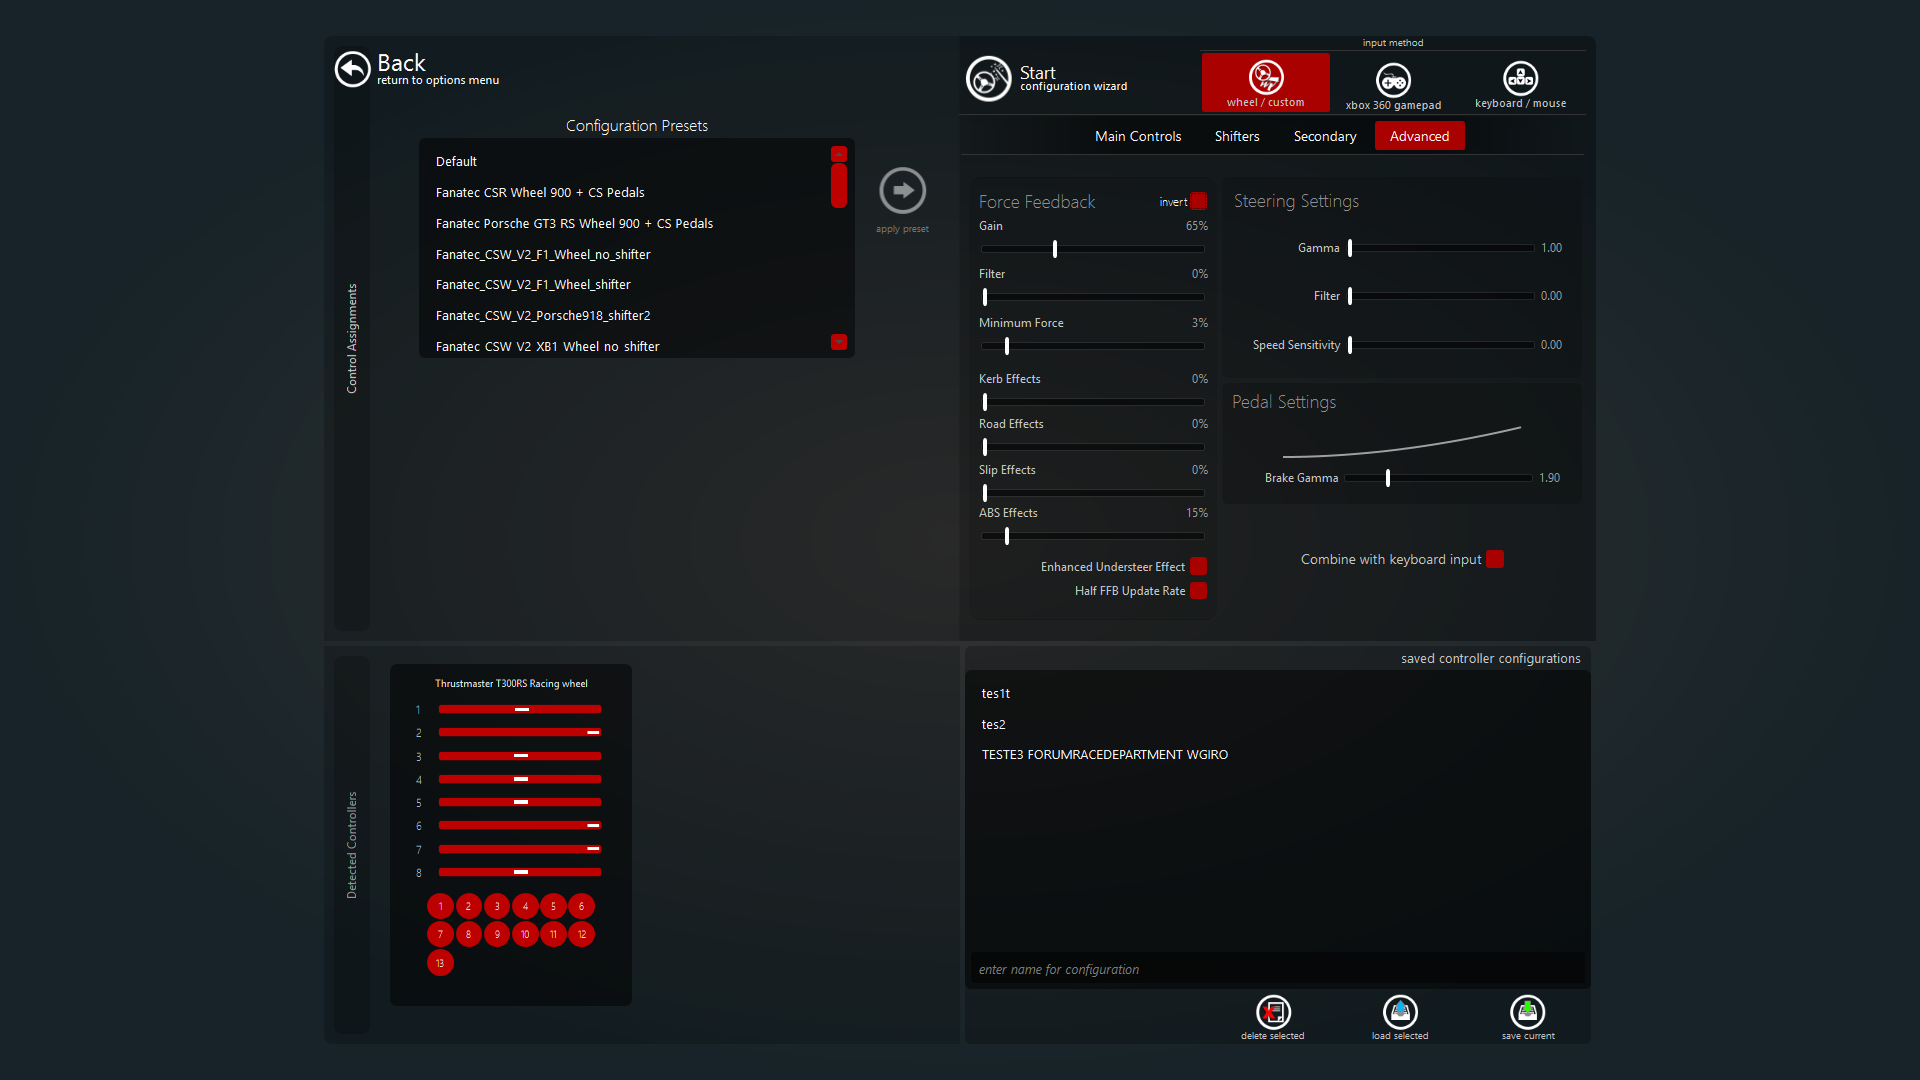Click the configuration name input field
Viewport: 1920px width, 1080px height.
click(x=1275, y=969)
